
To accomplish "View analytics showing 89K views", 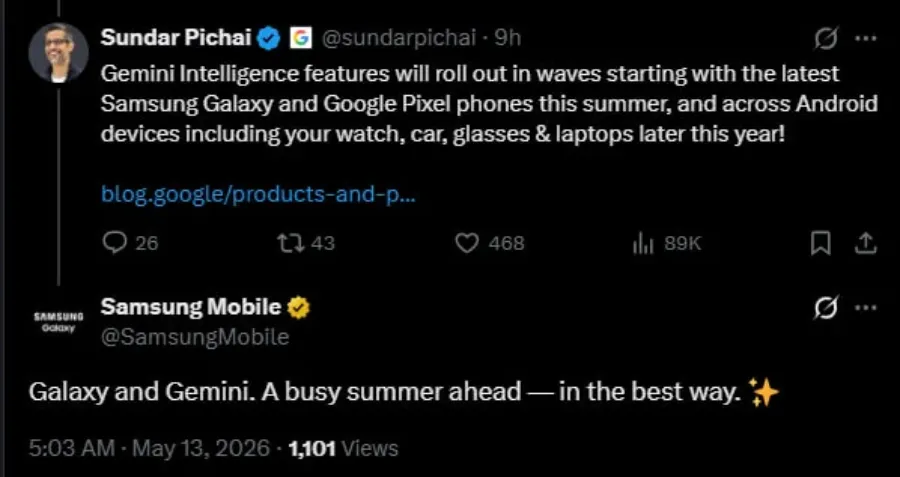I will point(666,244).
